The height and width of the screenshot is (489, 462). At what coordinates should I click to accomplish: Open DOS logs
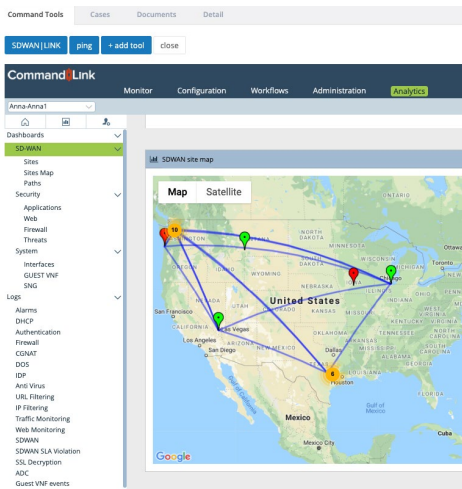pos(22,365)
